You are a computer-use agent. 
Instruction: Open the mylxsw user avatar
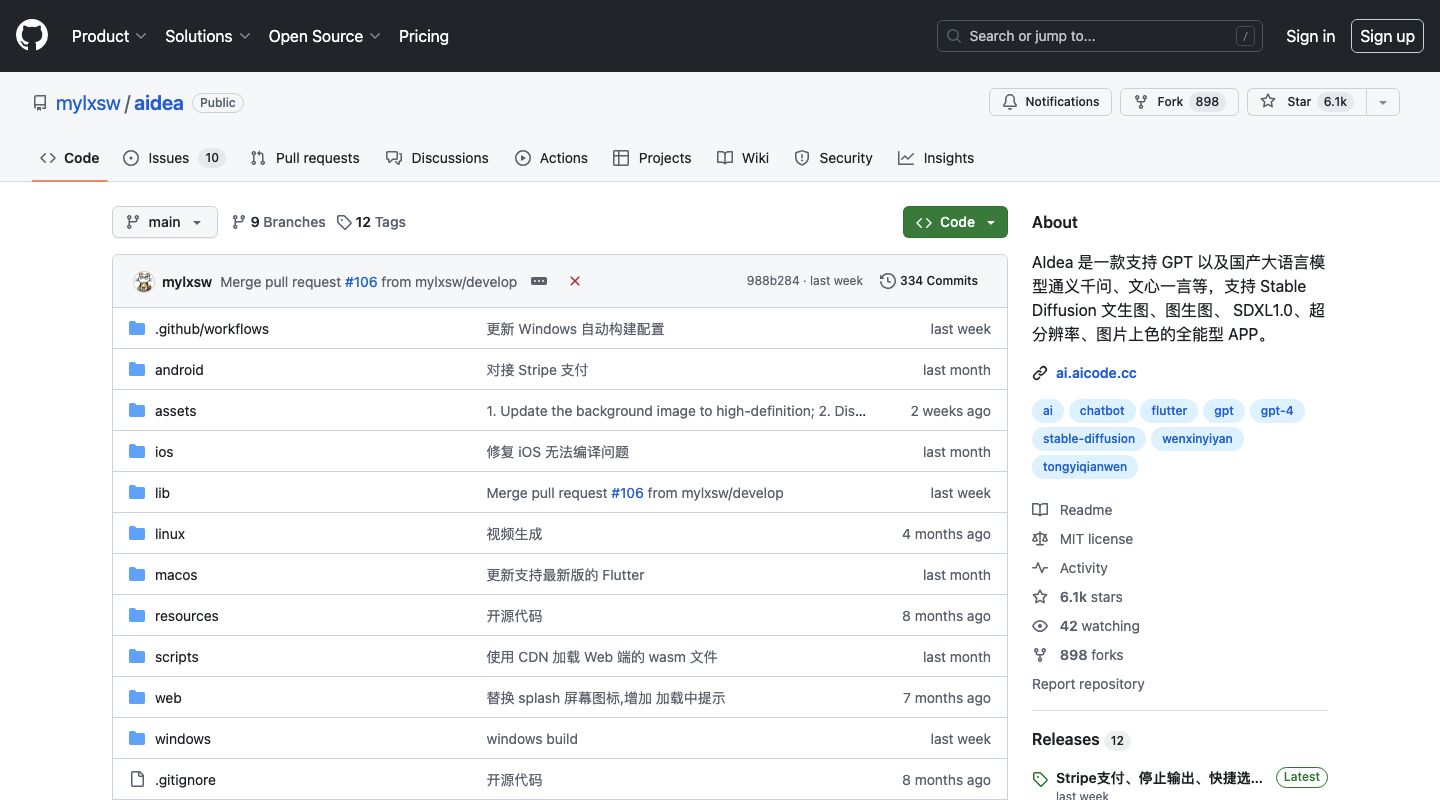[143, 281]
